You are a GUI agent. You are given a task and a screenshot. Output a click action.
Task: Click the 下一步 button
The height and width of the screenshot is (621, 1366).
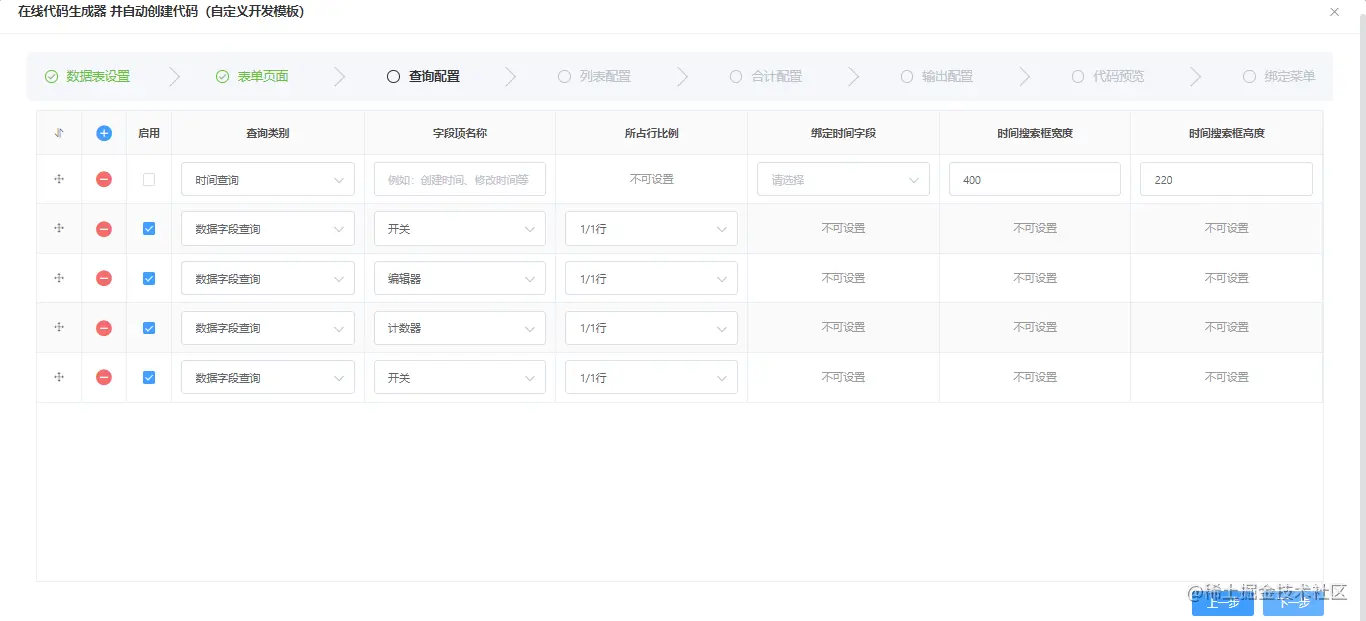click(1293, 603)
